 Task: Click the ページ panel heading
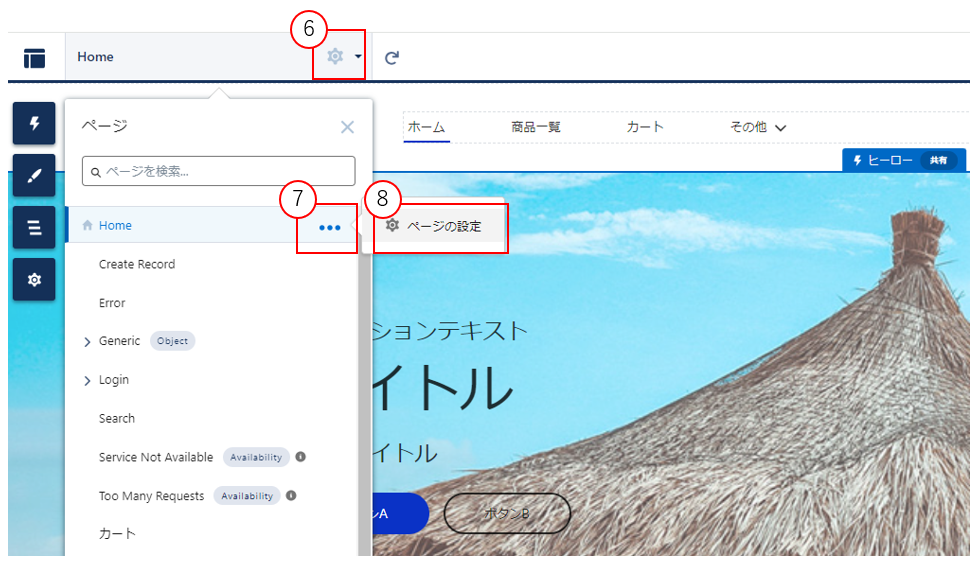click(105, 125)
